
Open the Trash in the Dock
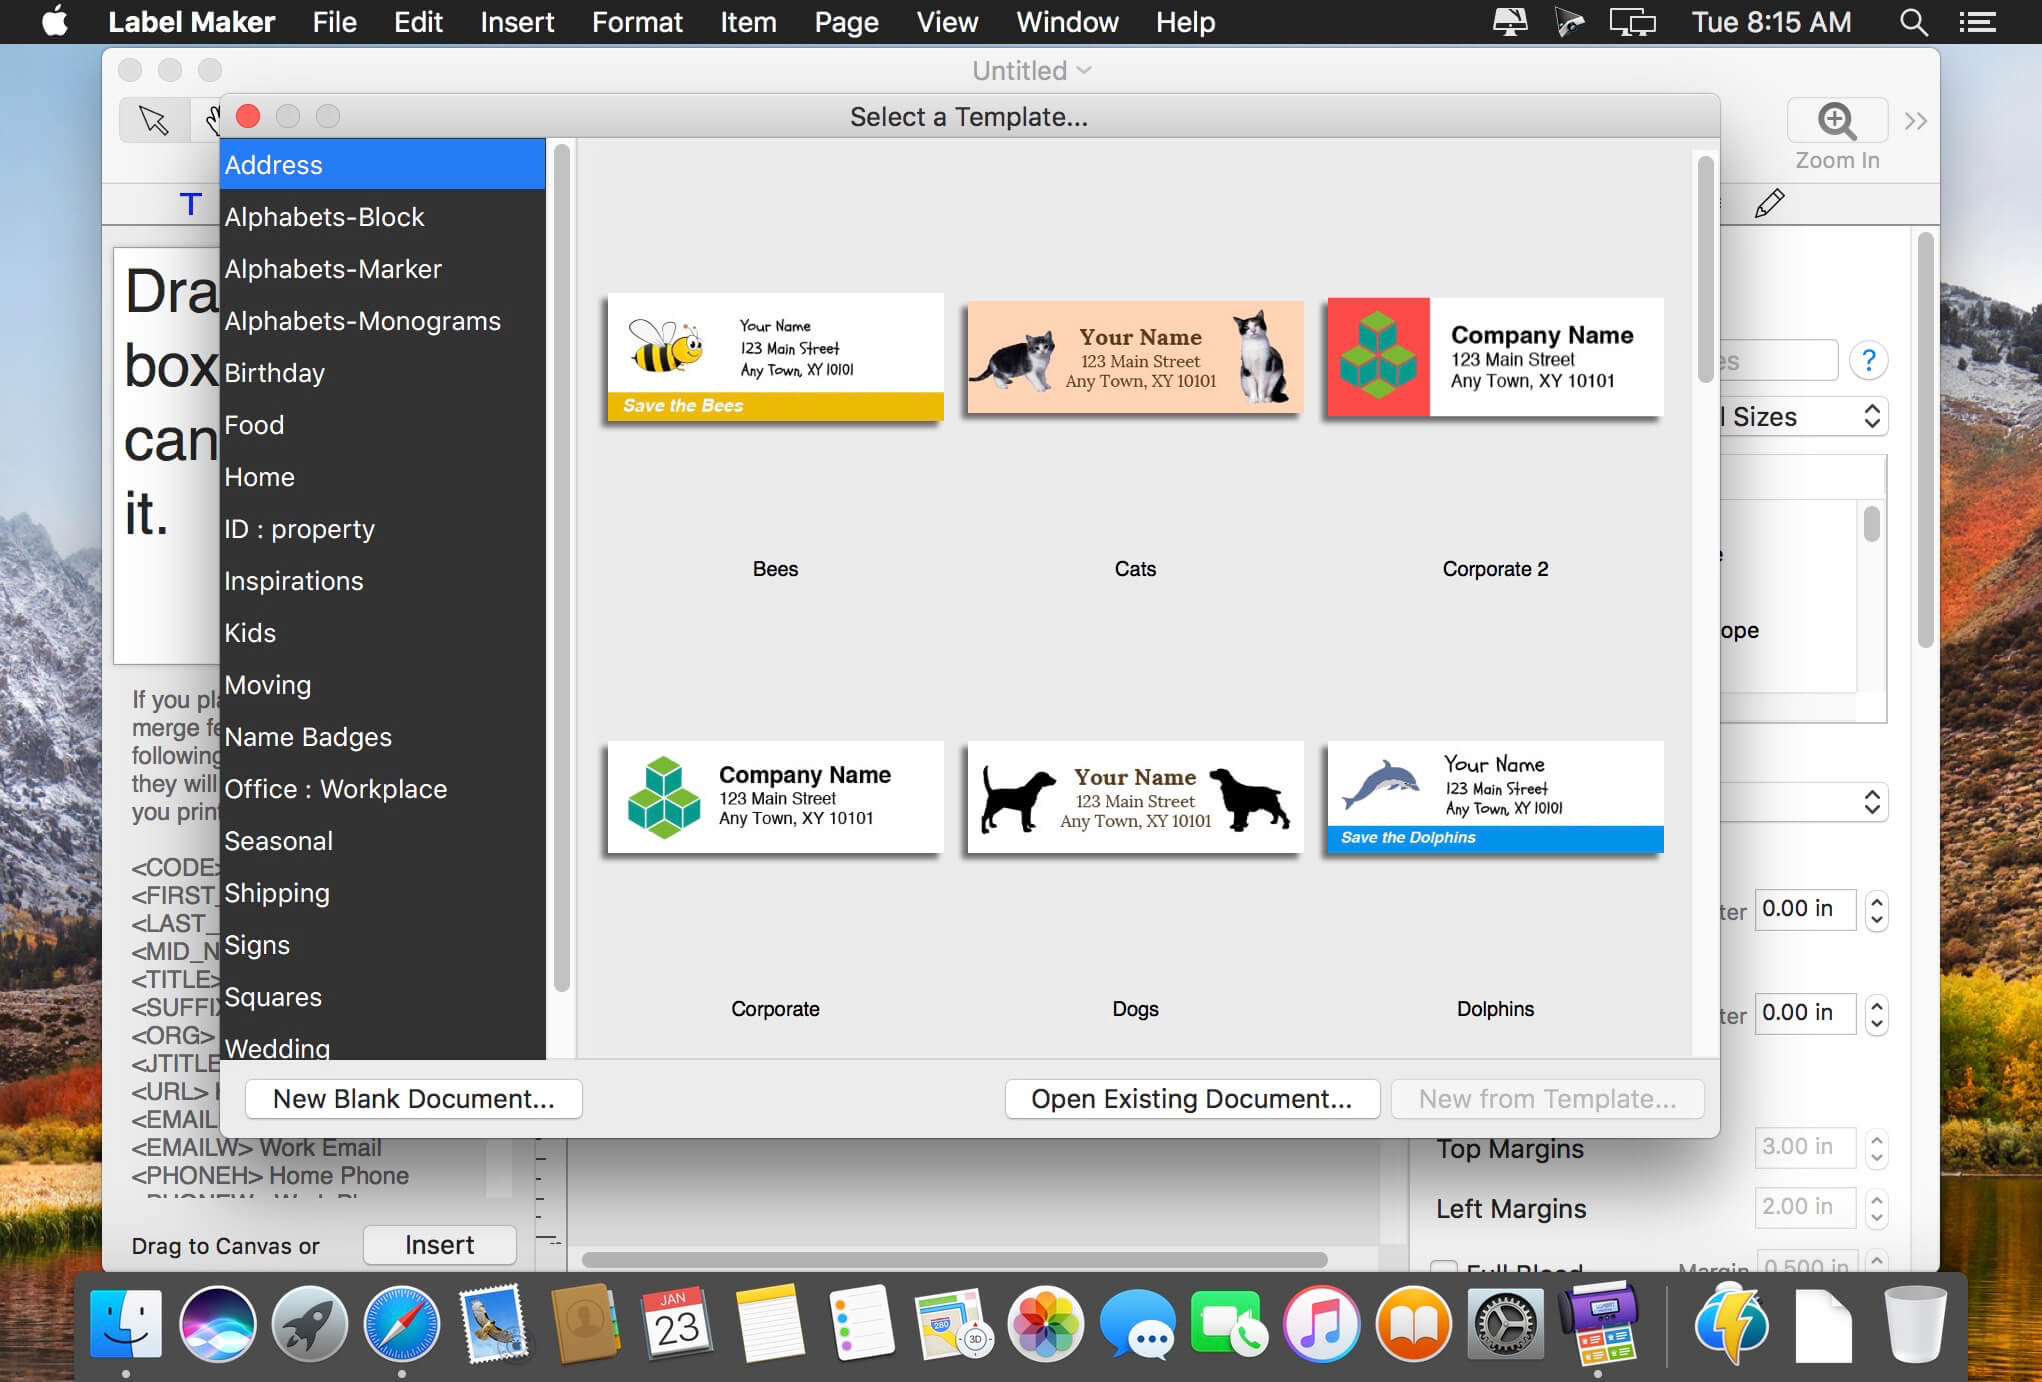point(1915,1324)
